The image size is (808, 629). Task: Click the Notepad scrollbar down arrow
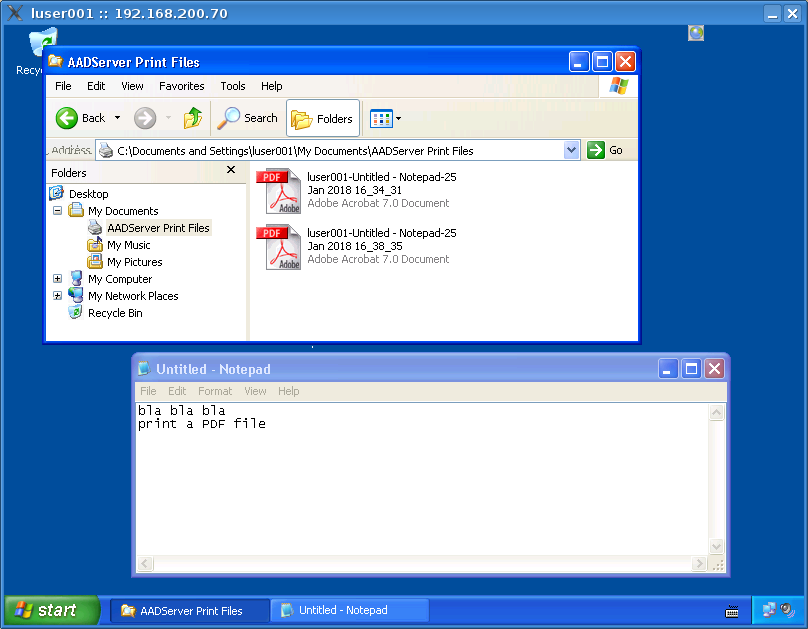[x=716, y=546]
